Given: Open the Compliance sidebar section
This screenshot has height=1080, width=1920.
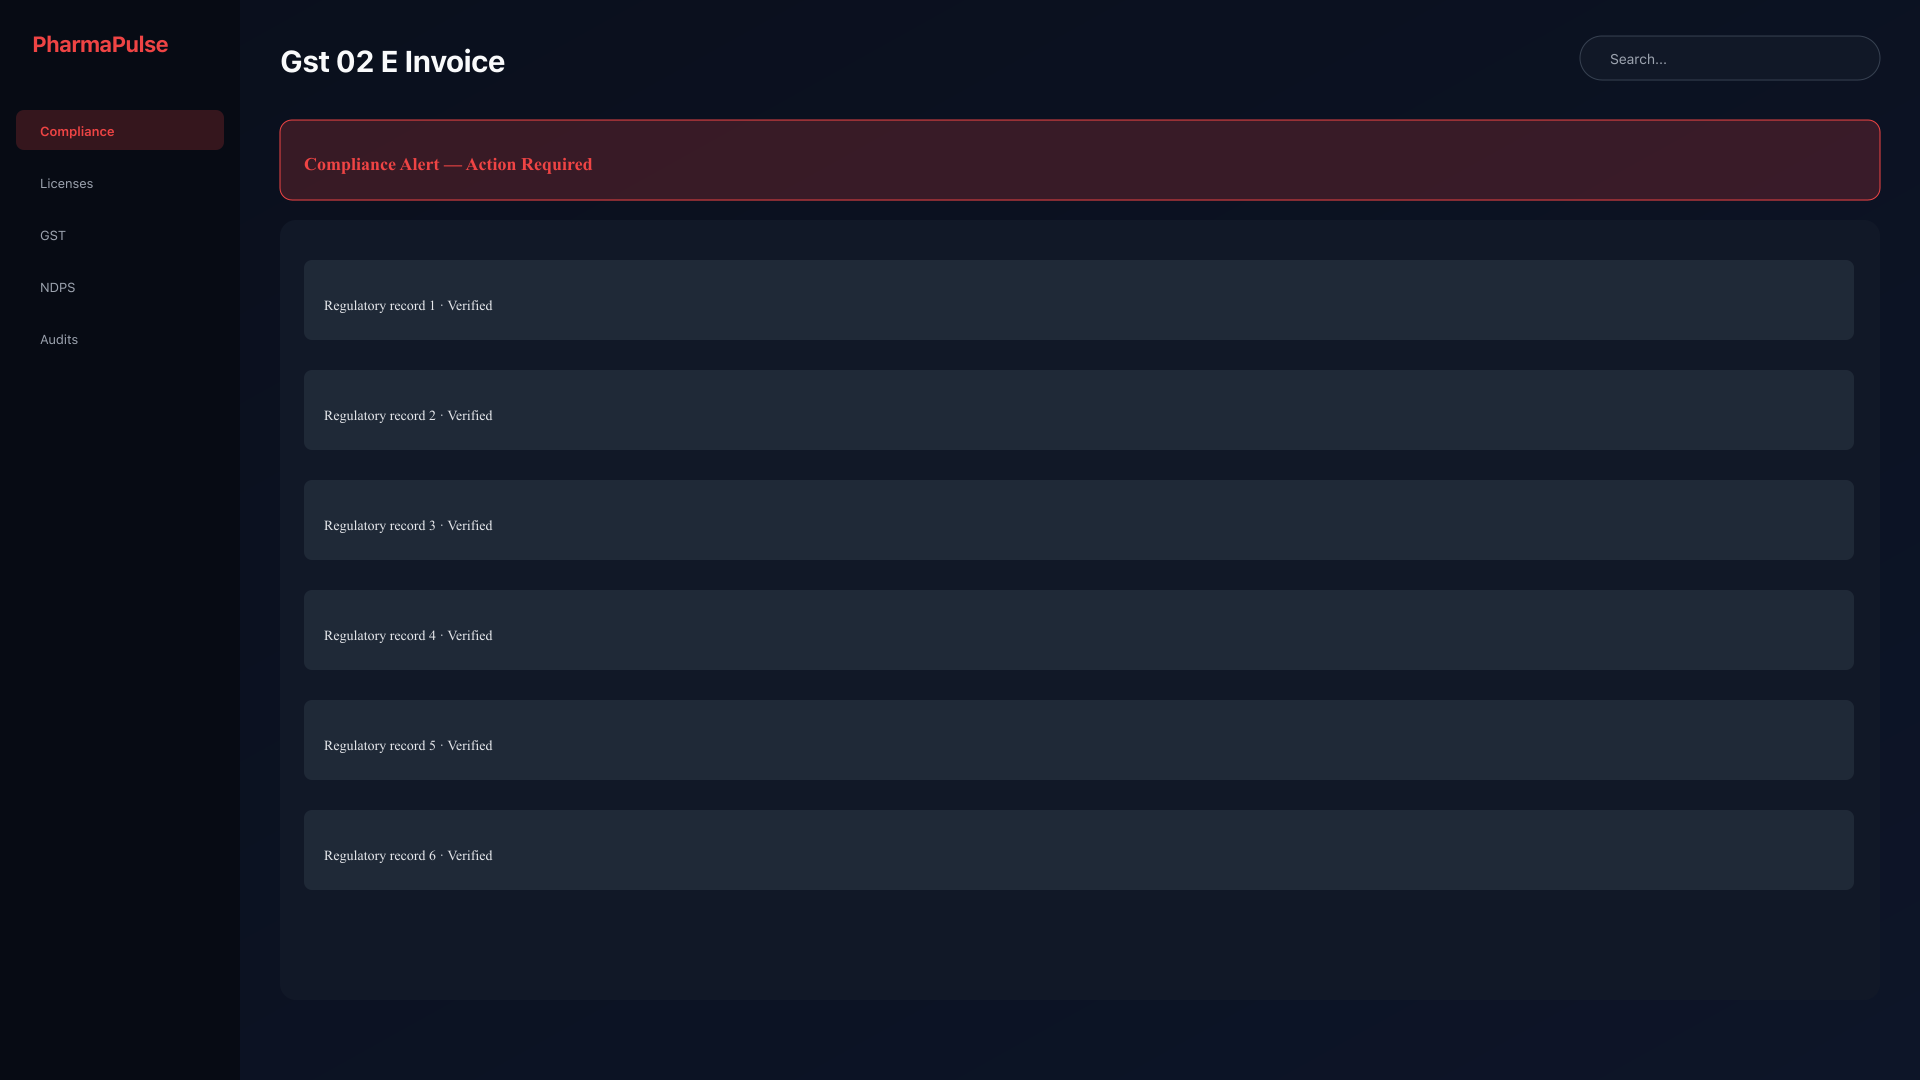Looking at the screenshot, I should pyautogui.click(x=120, y=130).
